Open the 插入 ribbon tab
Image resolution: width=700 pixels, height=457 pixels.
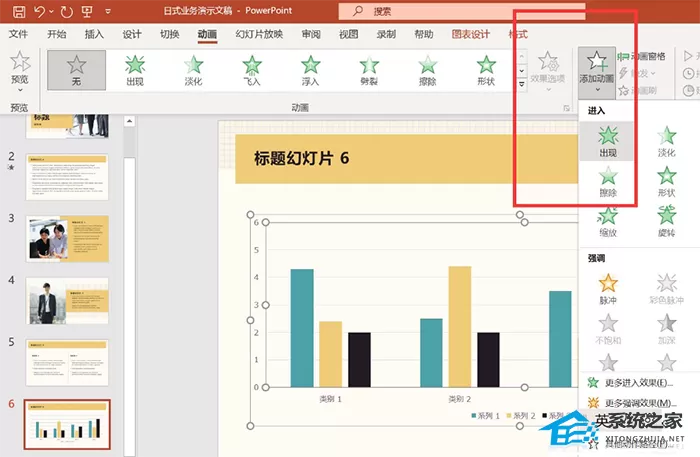pos(94,34)
